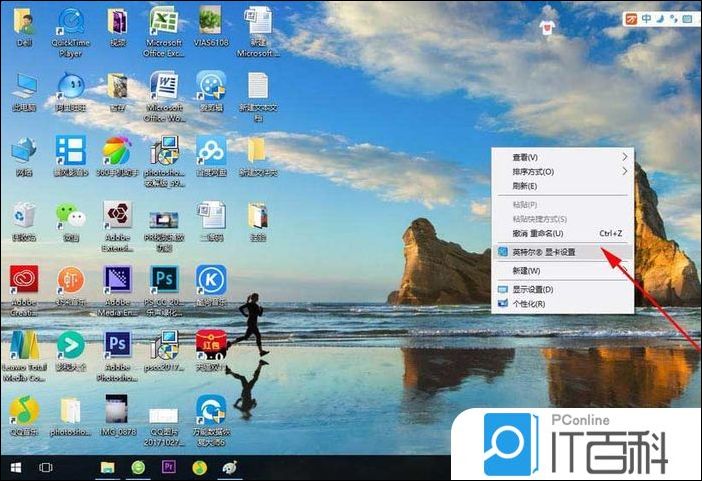
Task: Open the Baidu Netdisk cloud icon
Action: (210, 150)
